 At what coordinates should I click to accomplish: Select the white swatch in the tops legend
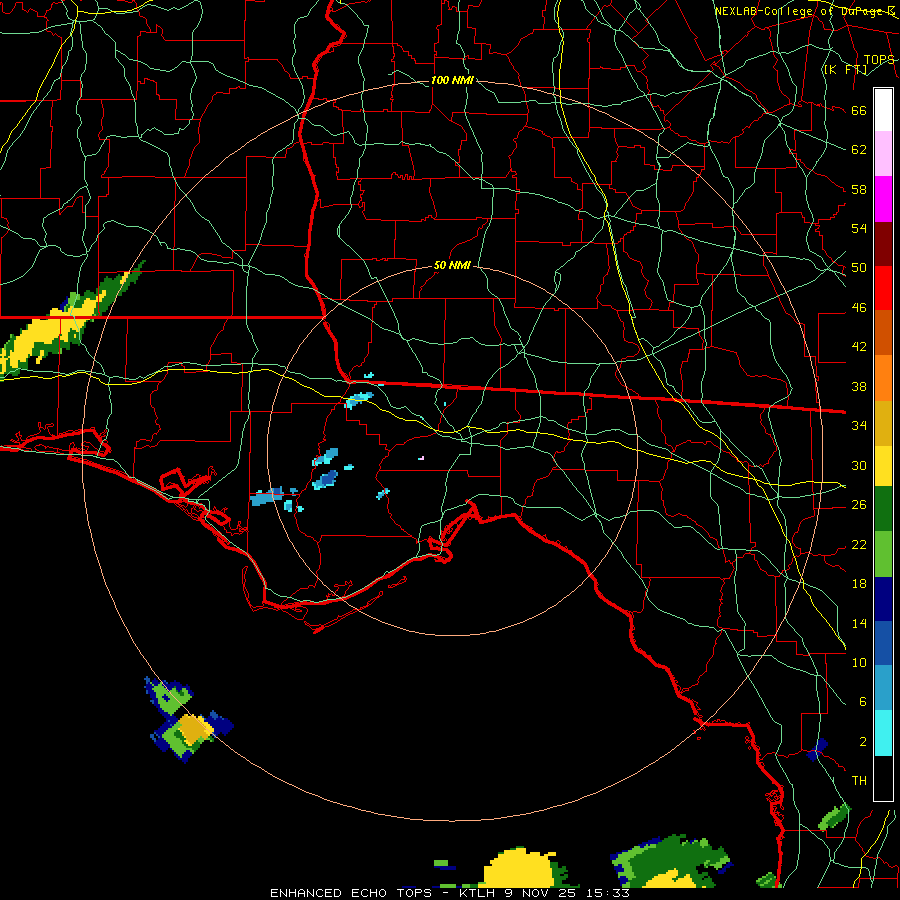click(883, 110)
